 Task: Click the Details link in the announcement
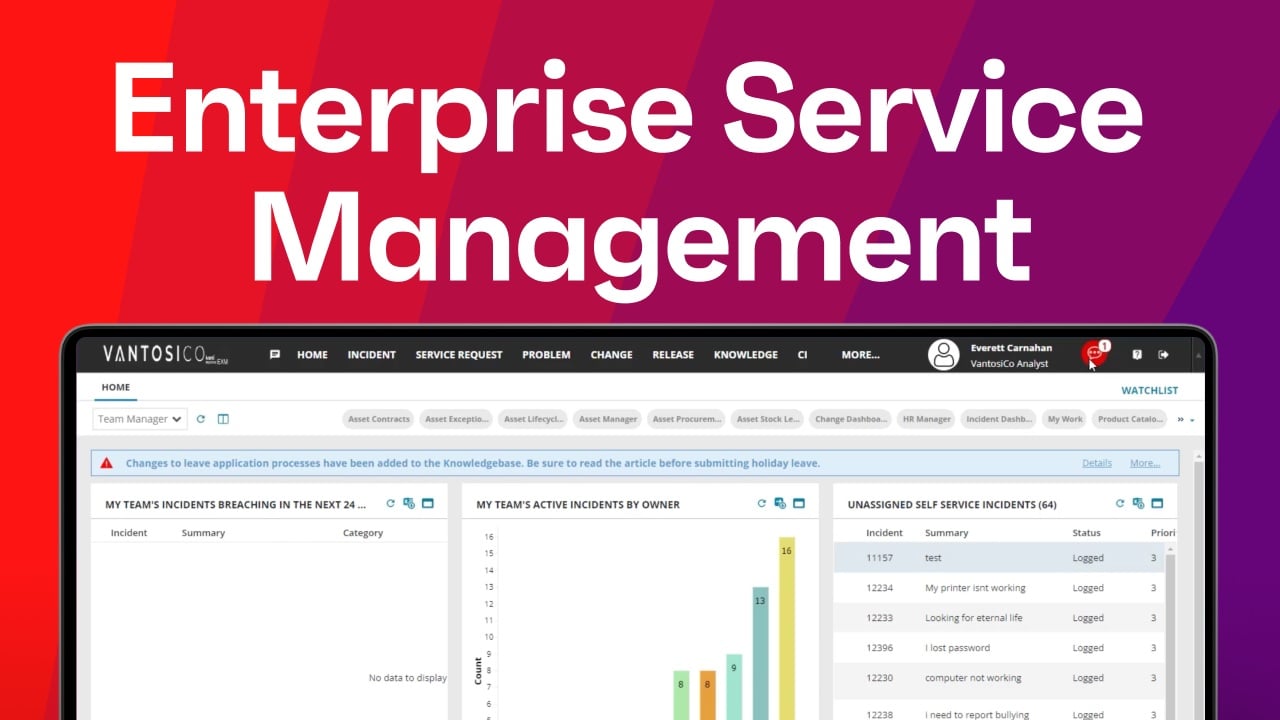(x=1096, y=463)
